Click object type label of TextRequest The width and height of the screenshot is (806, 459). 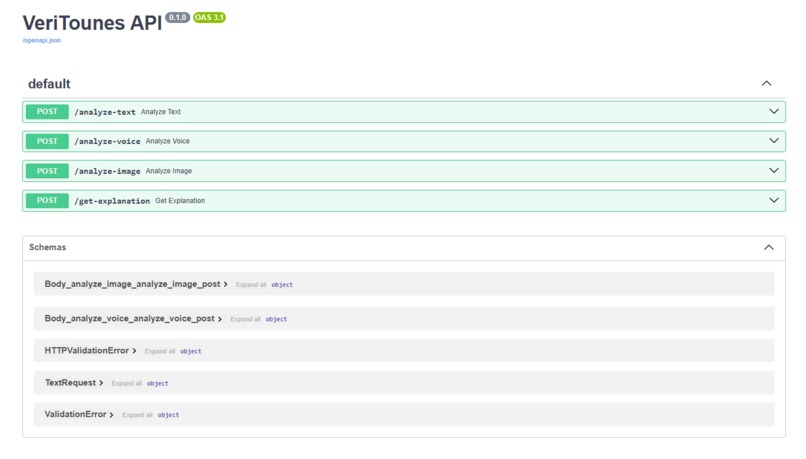[157, 383]
